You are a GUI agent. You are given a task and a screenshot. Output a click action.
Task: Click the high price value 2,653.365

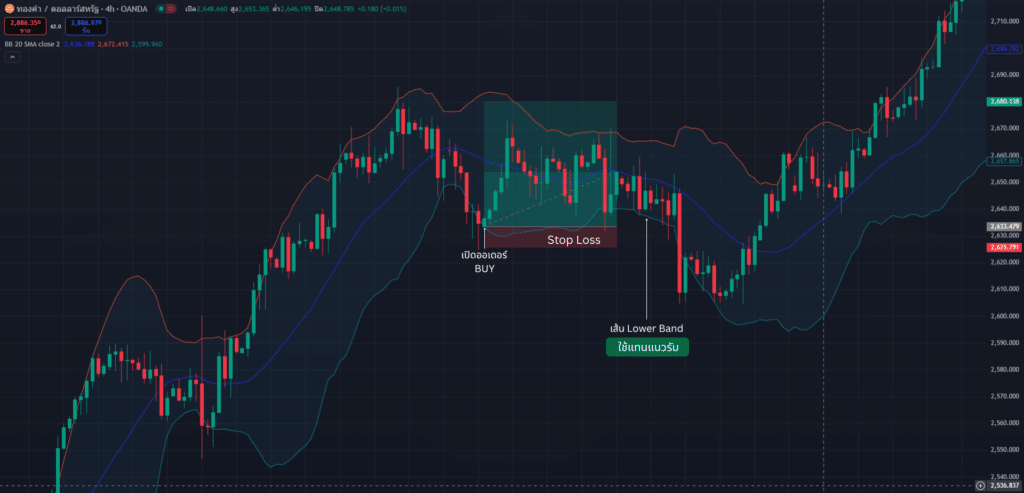pos(253,9)
